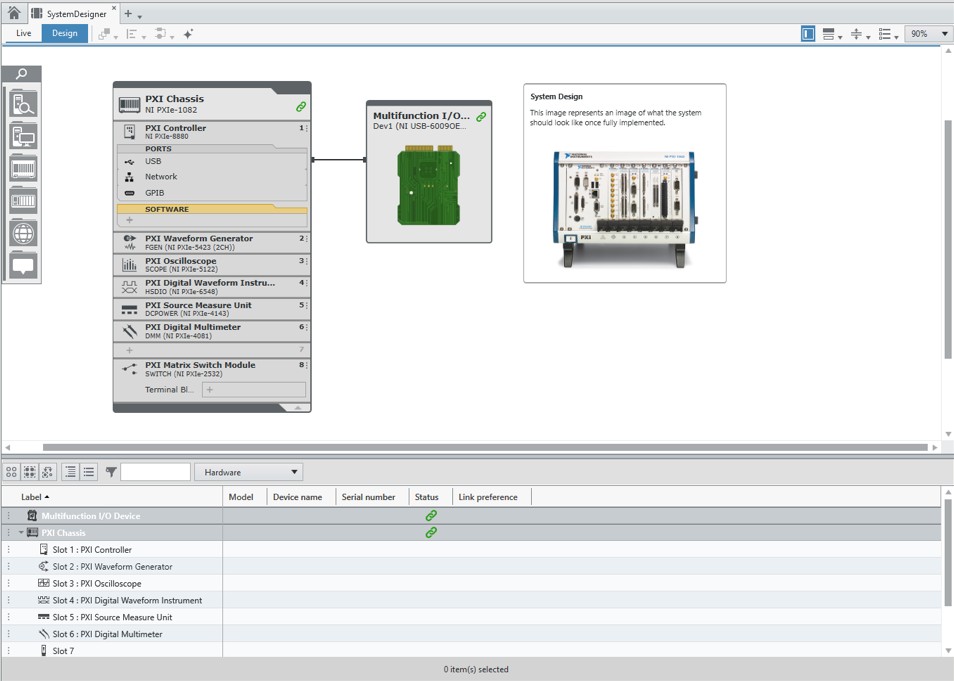Toggle the side pane layout button
The width and height of the screenshot is (954, 681).
click(x=808, y=34)
